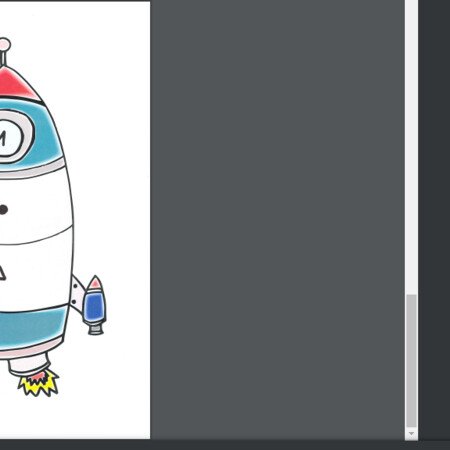
Task: Click the blank white page area below rocket
Action: coord(75,417)
